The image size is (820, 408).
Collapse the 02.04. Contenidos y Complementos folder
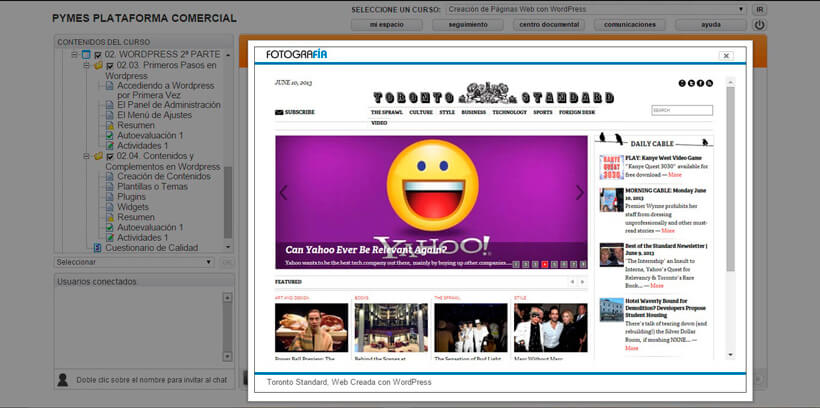tap(86, 156)
